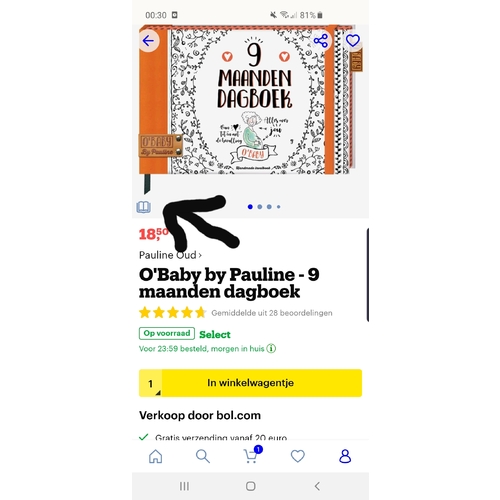
Task: Select the third image carousel dot
Action: (269, 207)
